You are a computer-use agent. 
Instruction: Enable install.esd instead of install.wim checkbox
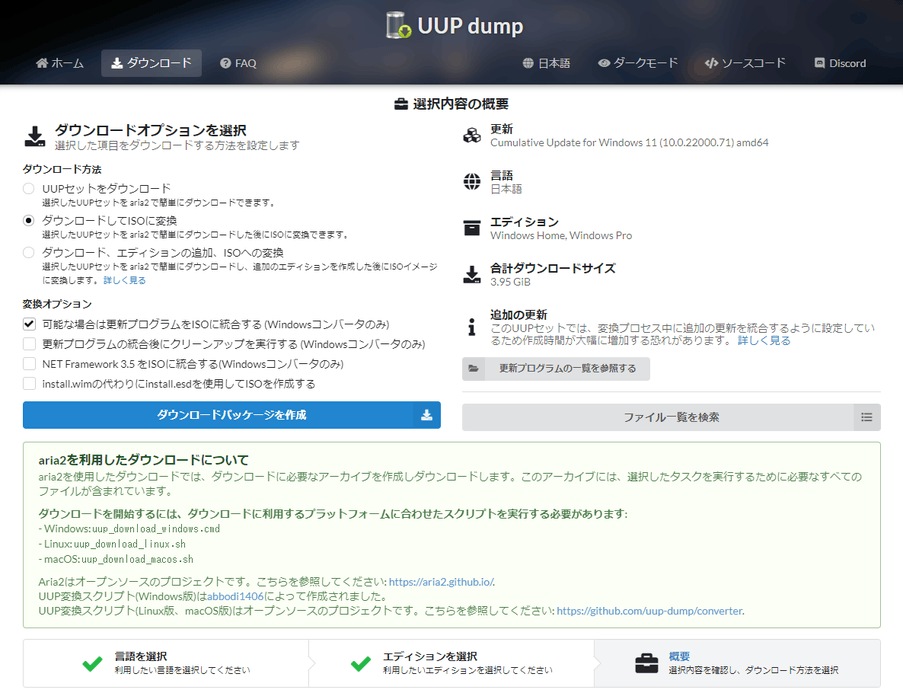(x=29, y=384)
